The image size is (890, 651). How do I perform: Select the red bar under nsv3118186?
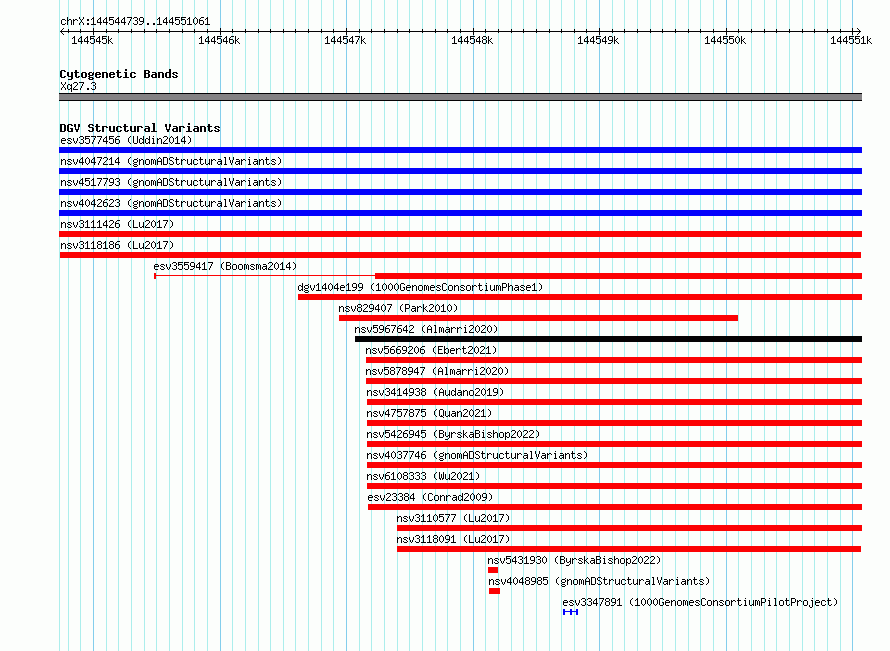(x=460, y=255)
